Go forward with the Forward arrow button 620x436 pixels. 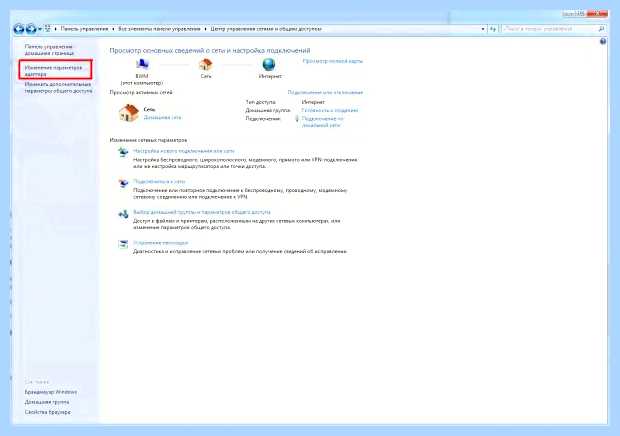pyautogui.click(x=31, y=29)
